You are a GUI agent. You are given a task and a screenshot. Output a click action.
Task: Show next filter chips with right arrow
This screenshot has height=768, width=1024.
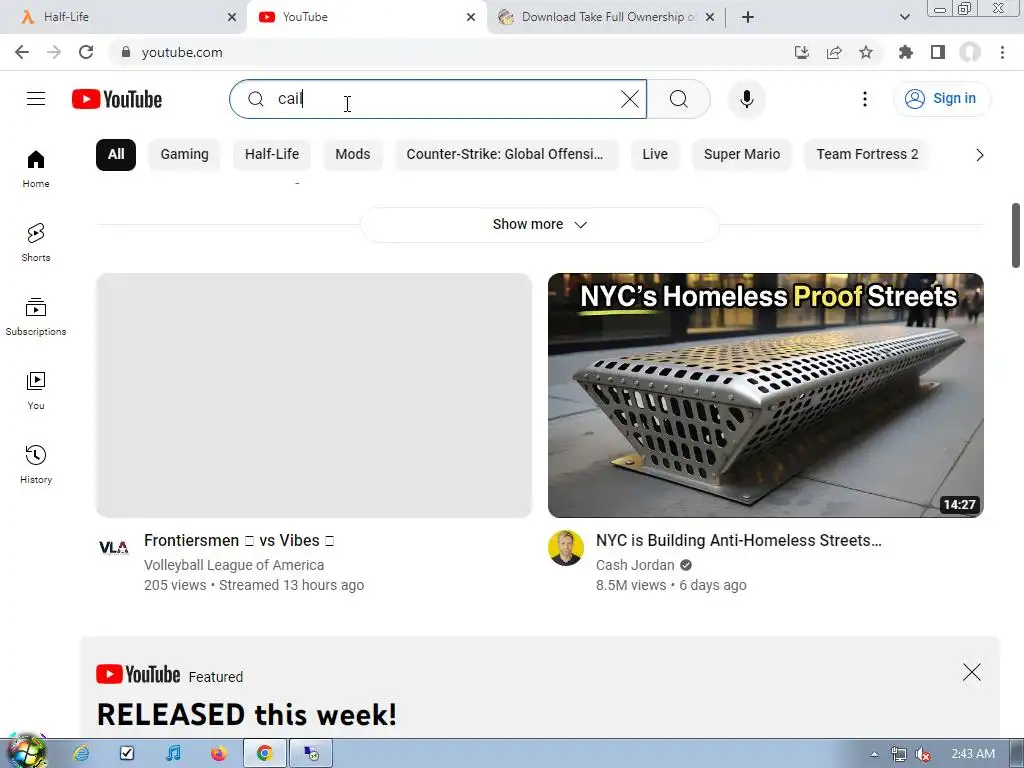[x=979, y=155]
